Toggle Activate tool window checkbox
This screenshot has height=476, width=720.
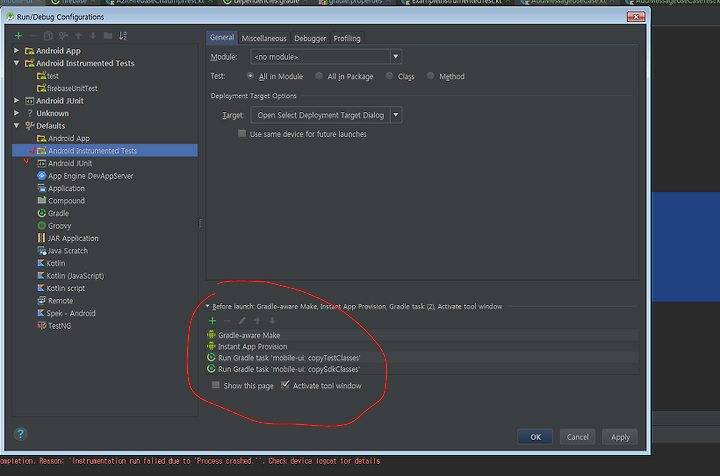tap(285, 385)
